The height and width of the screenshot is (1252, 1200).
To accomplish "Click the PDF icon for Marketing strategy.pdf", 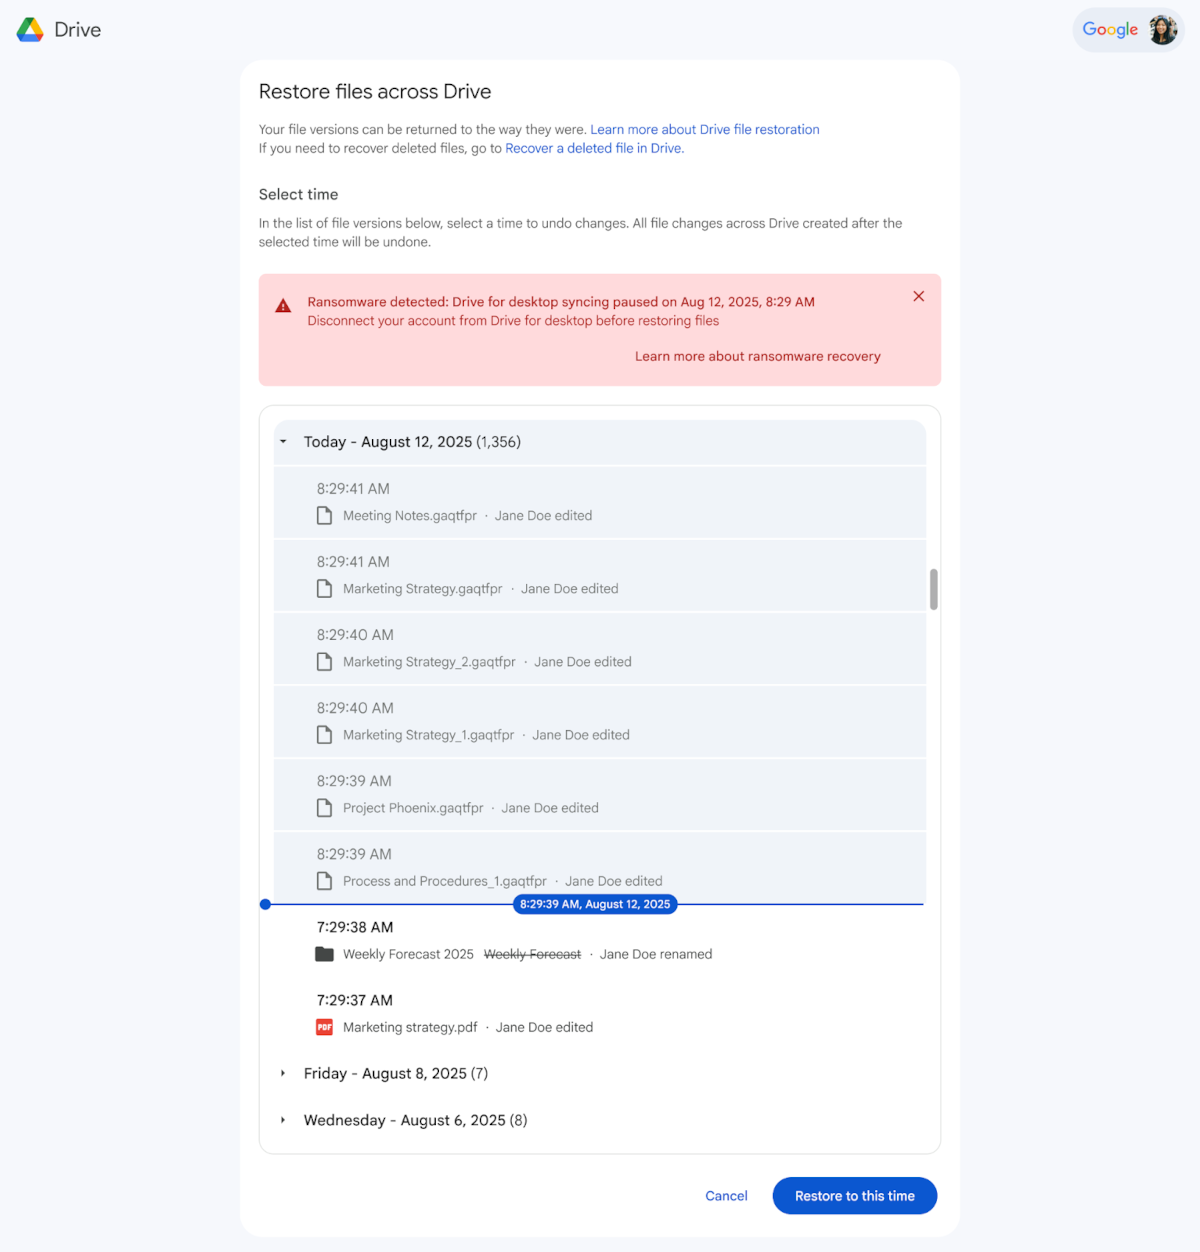I will 324,1027.
